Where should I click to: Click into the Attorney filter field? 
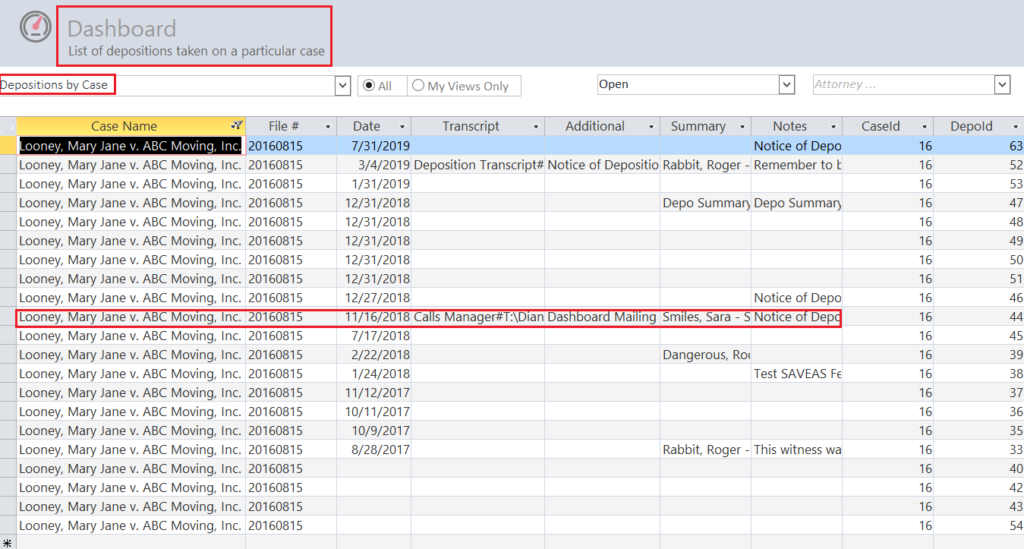[904, 84]
